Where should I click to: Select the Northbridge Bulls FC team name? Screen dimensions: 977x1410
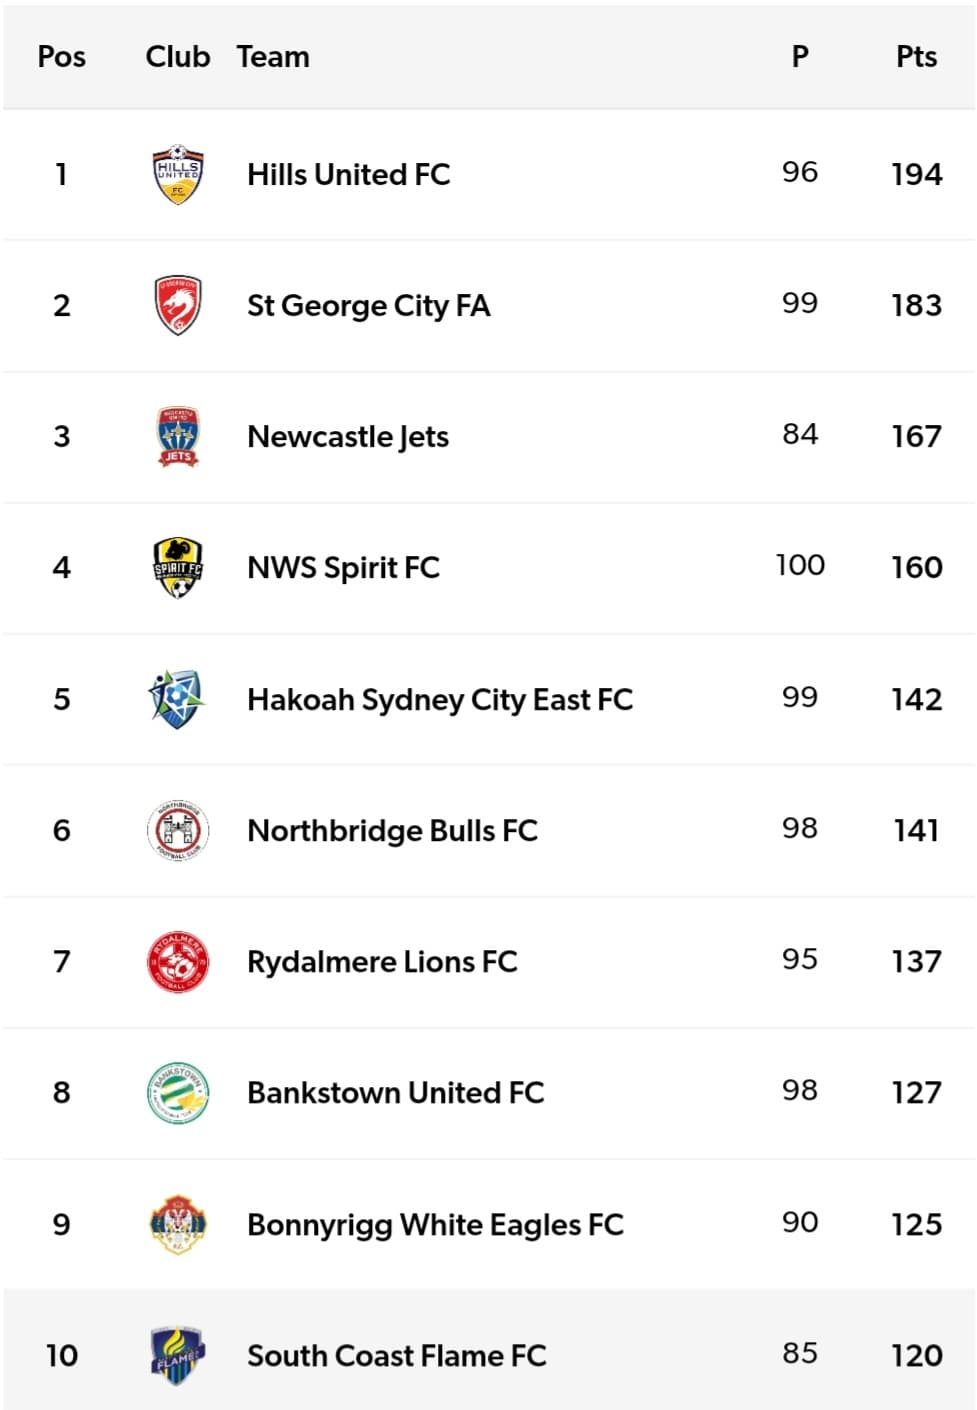(x=392, y=830)
